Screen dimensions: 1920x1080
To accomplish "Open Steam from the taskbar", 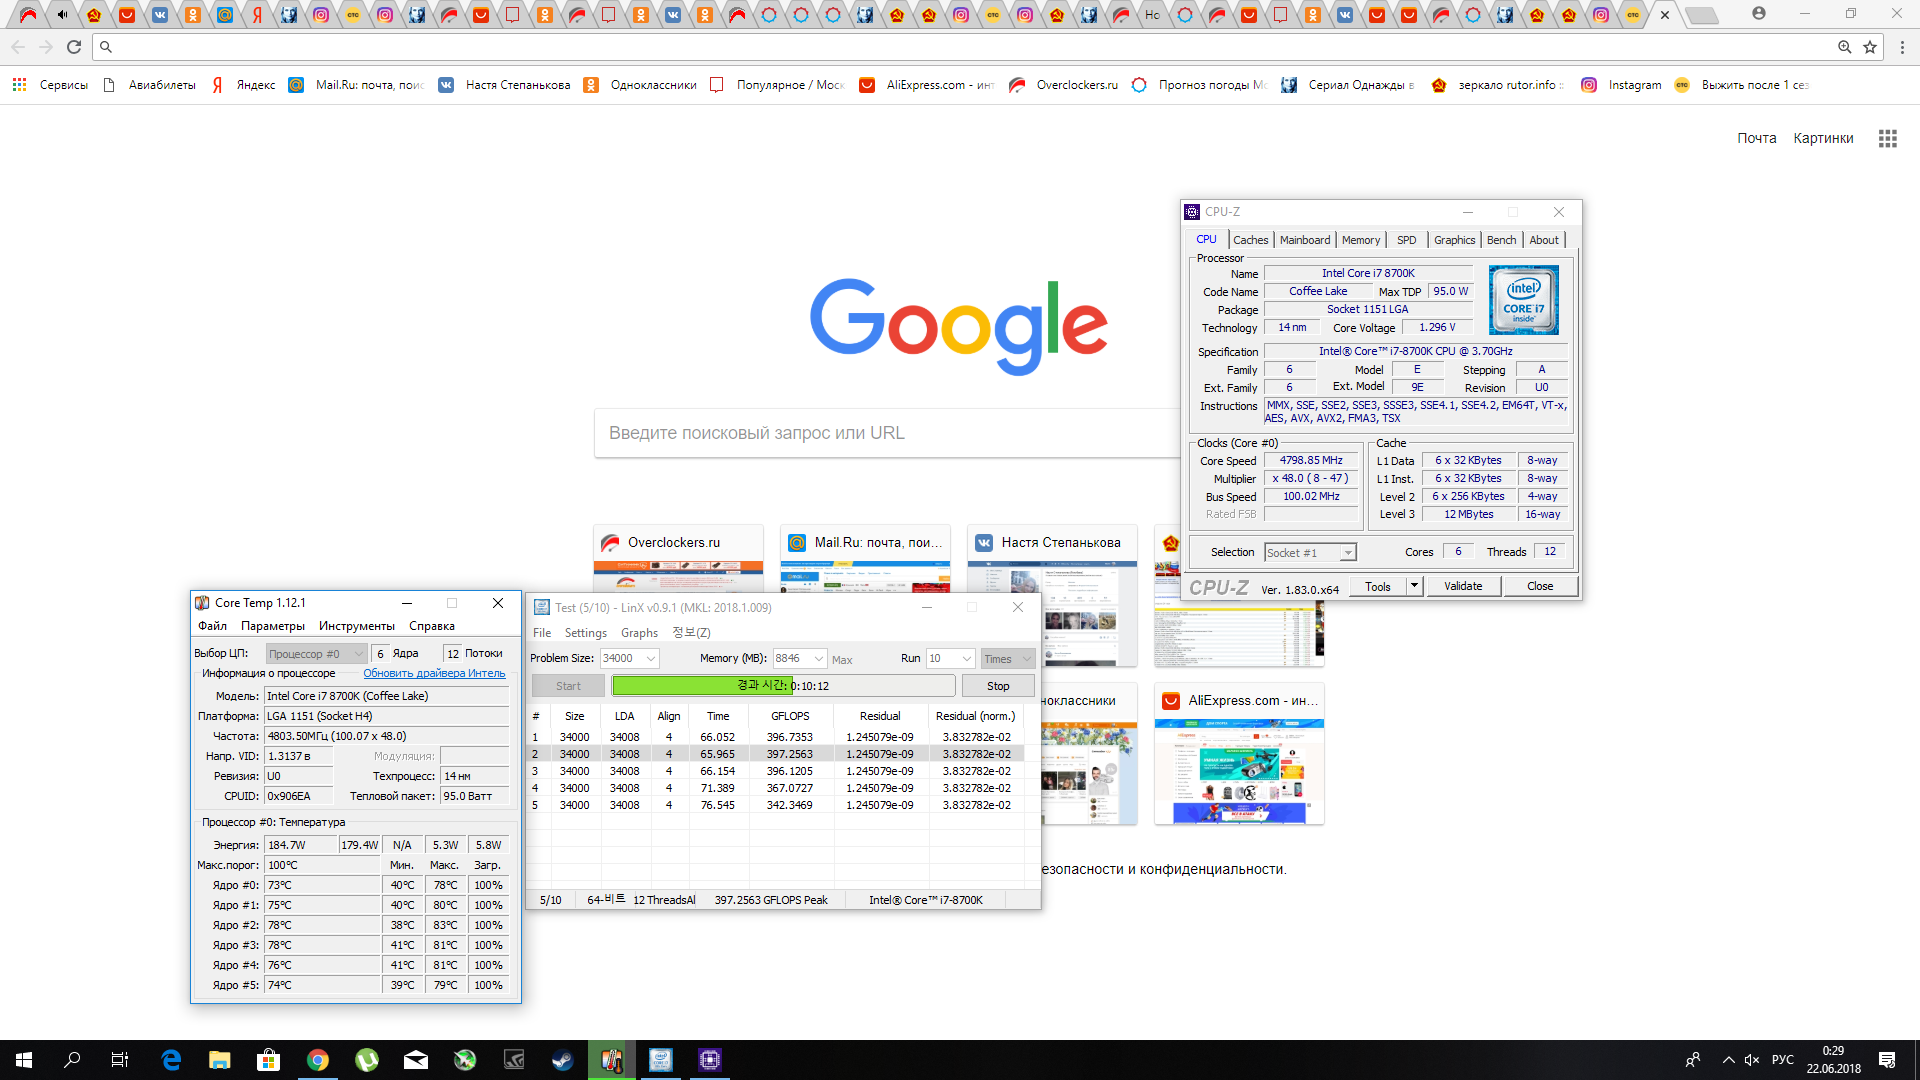I will point(562,1060).
